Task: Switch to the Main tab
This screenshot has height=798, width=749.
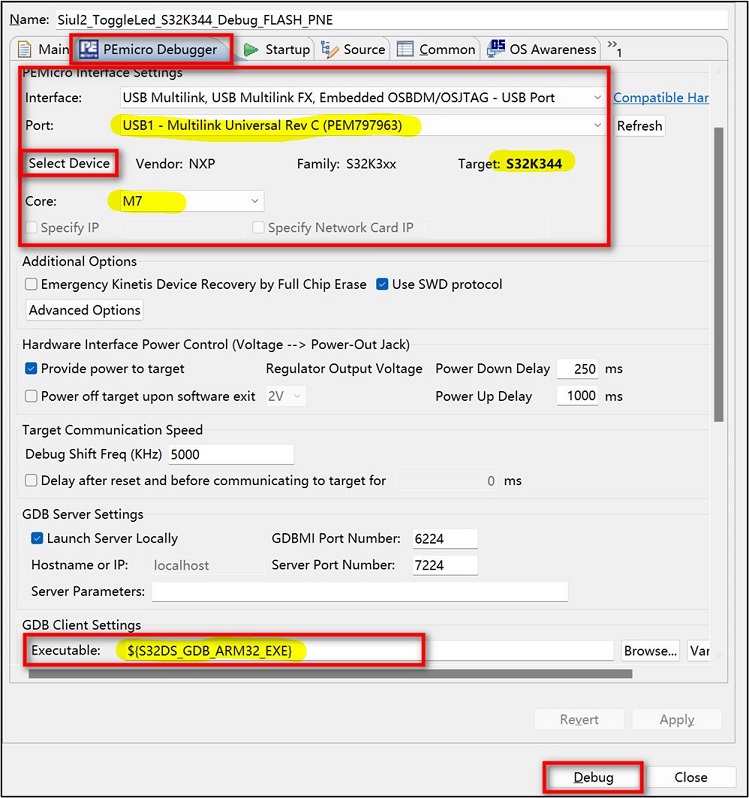Action: point(43,49)
